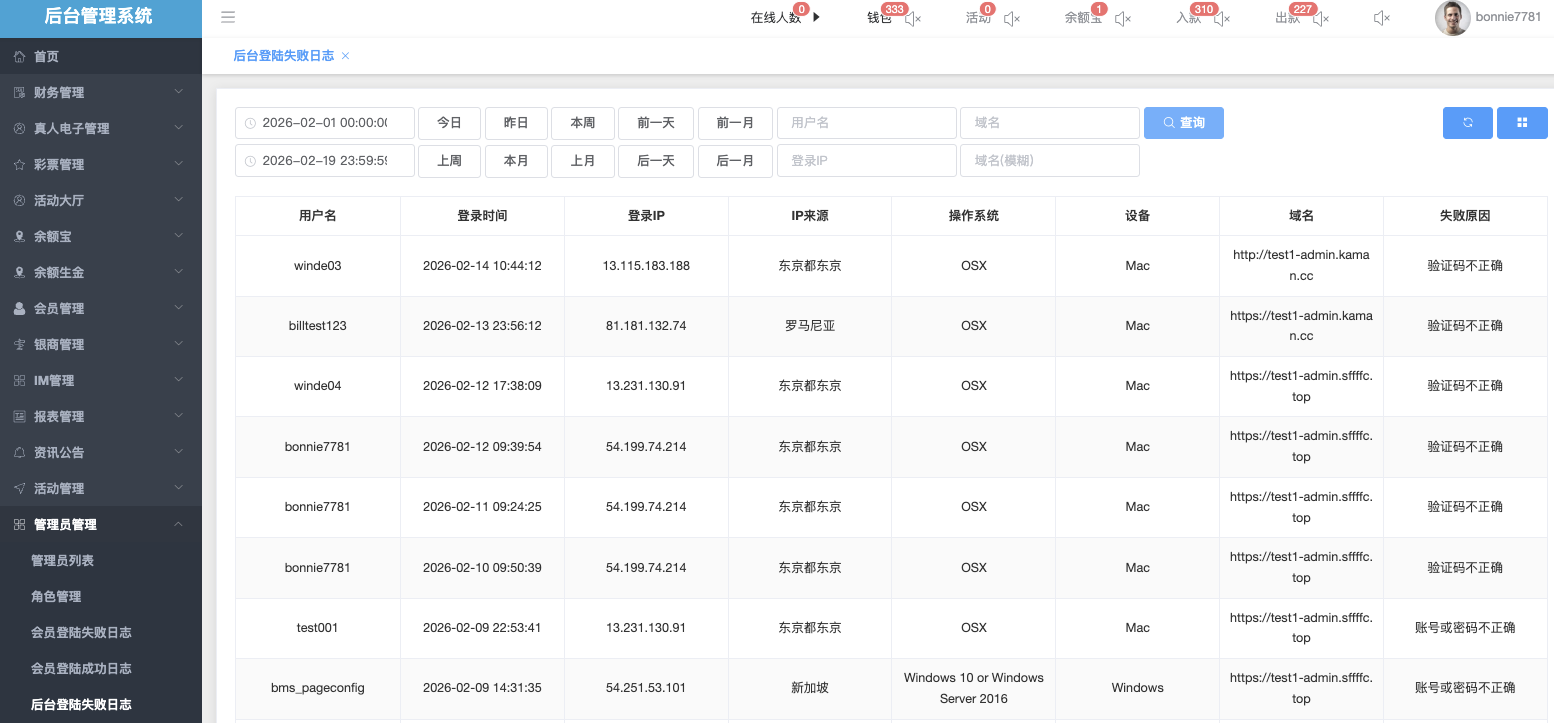Screen dimensions: 1554x723
Task: Click the 查询 search button
Action: 1183,123
